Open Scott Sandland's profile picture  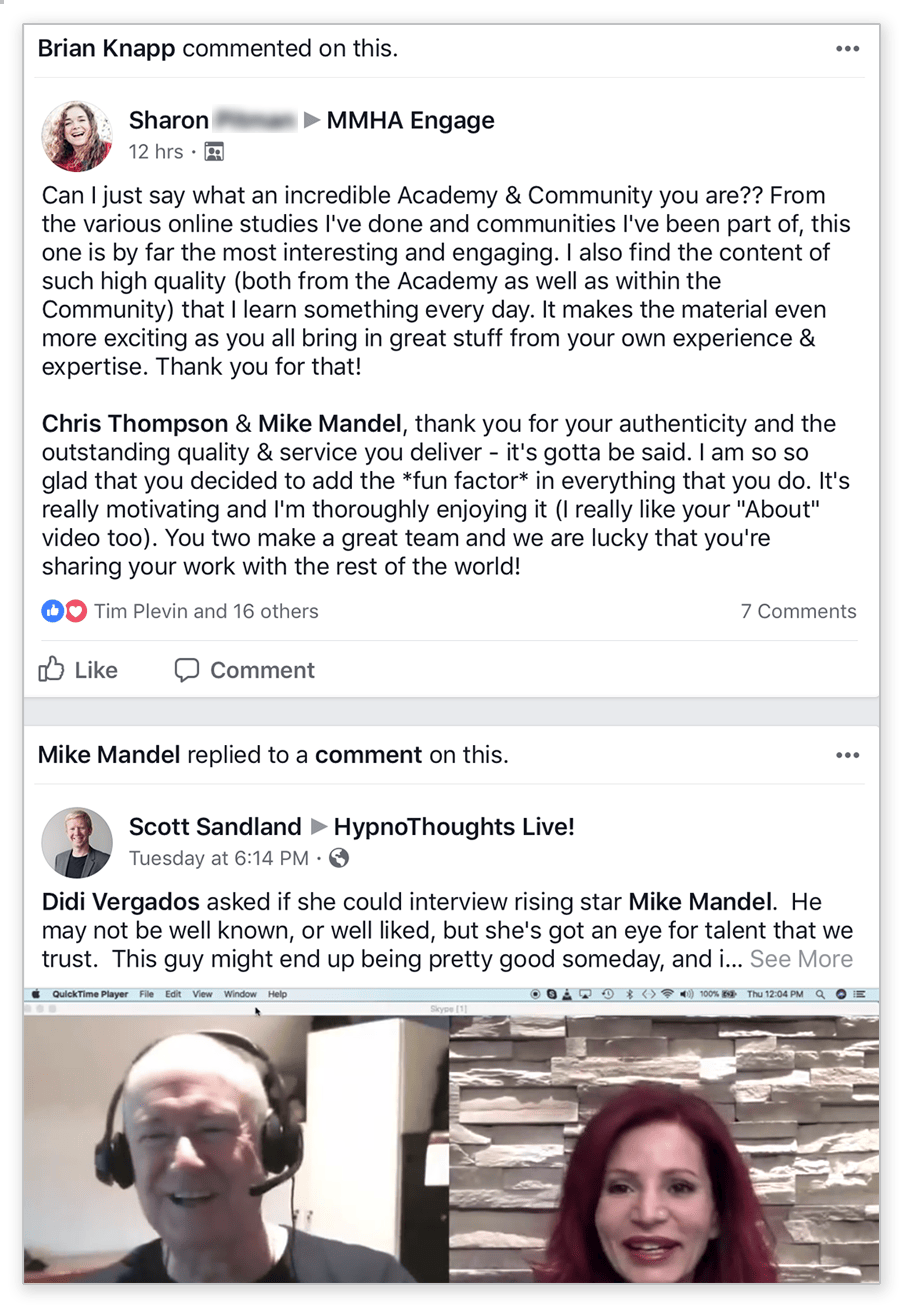(77, 842)
